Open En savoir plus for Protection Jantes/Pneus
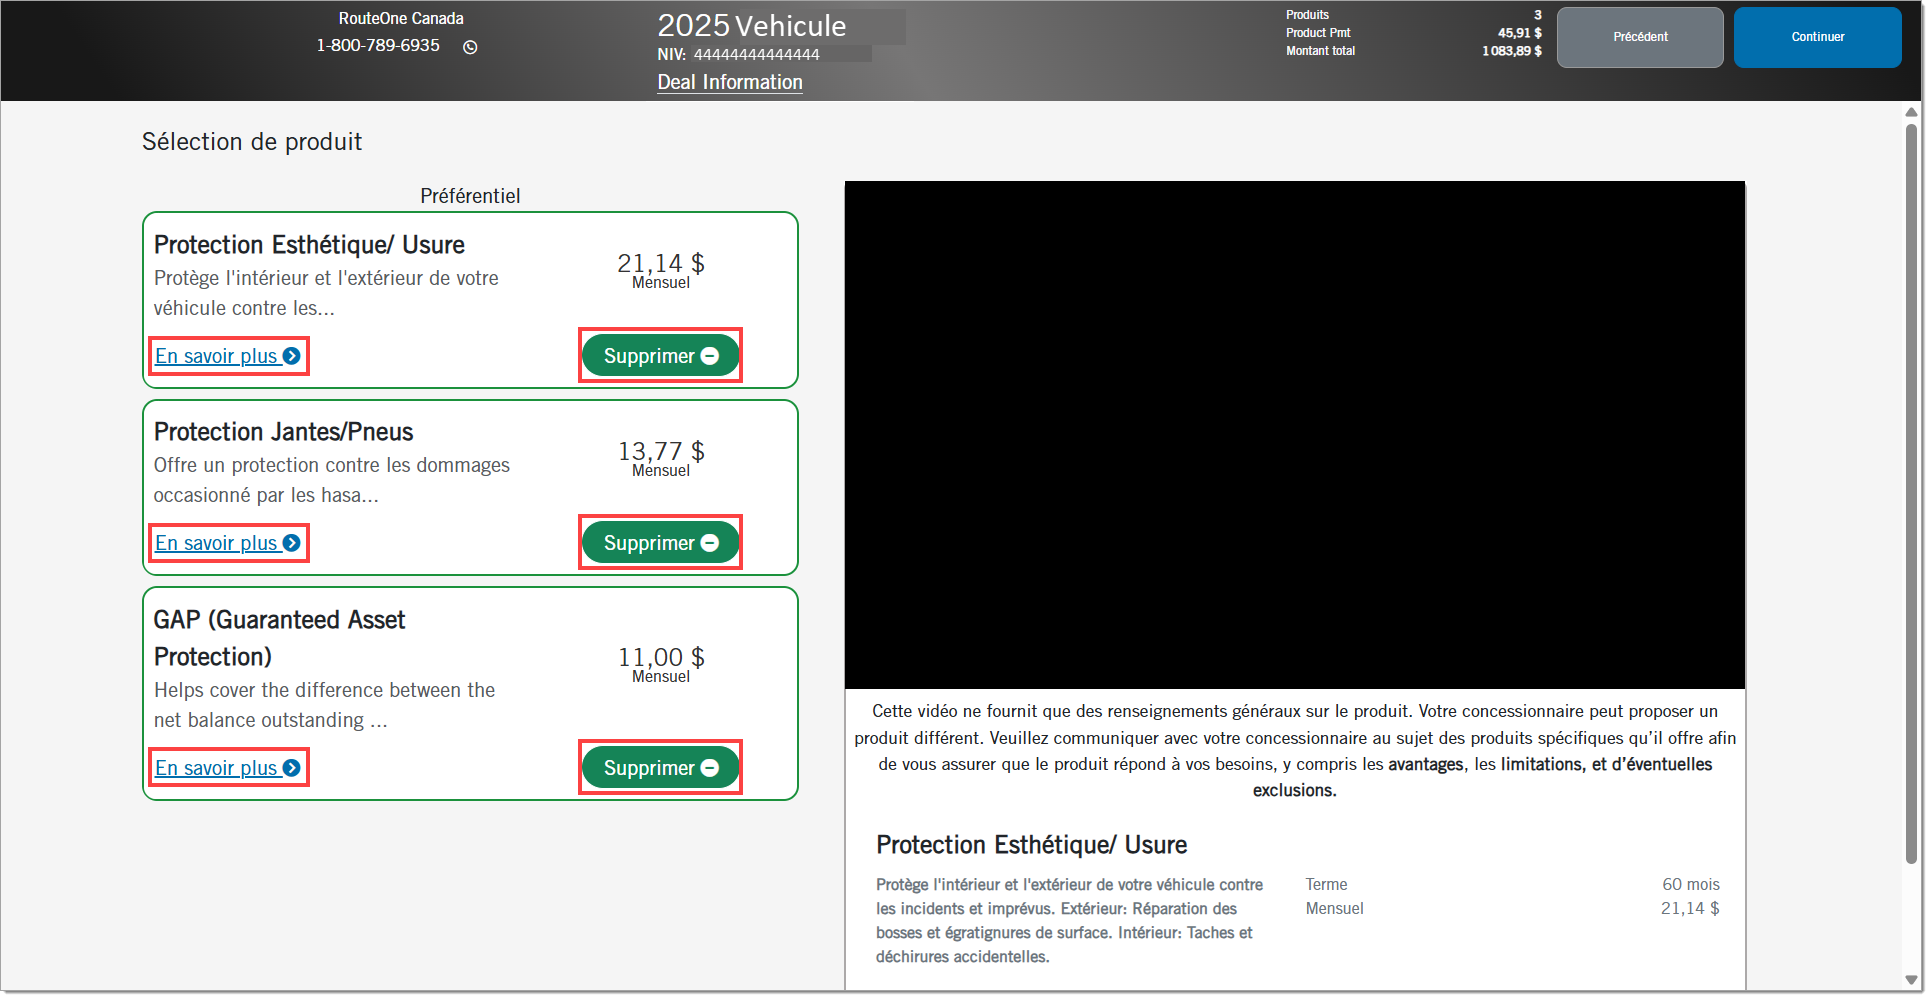The width and height of the screenshot is (1929, 998). pyautogui.click(x=228, y=543)
